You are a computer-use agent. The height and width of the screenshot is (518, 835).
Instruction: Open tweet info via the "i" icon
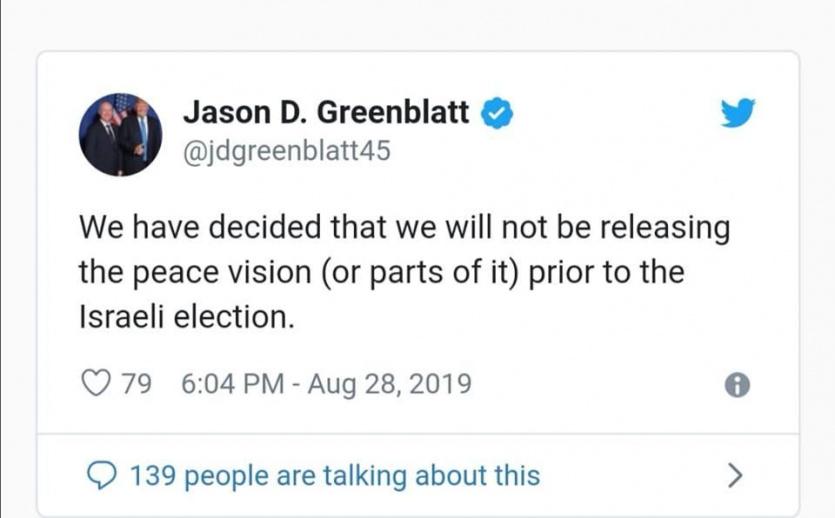[x=736, y=385]
